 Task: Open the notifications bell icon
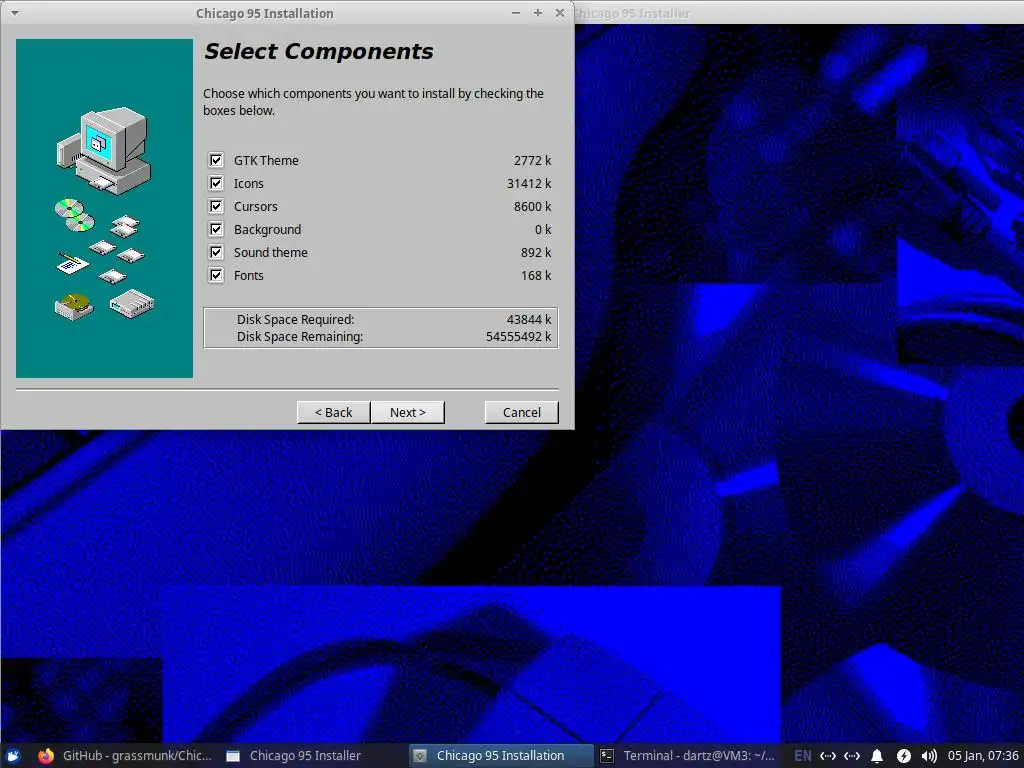[877, 756]
